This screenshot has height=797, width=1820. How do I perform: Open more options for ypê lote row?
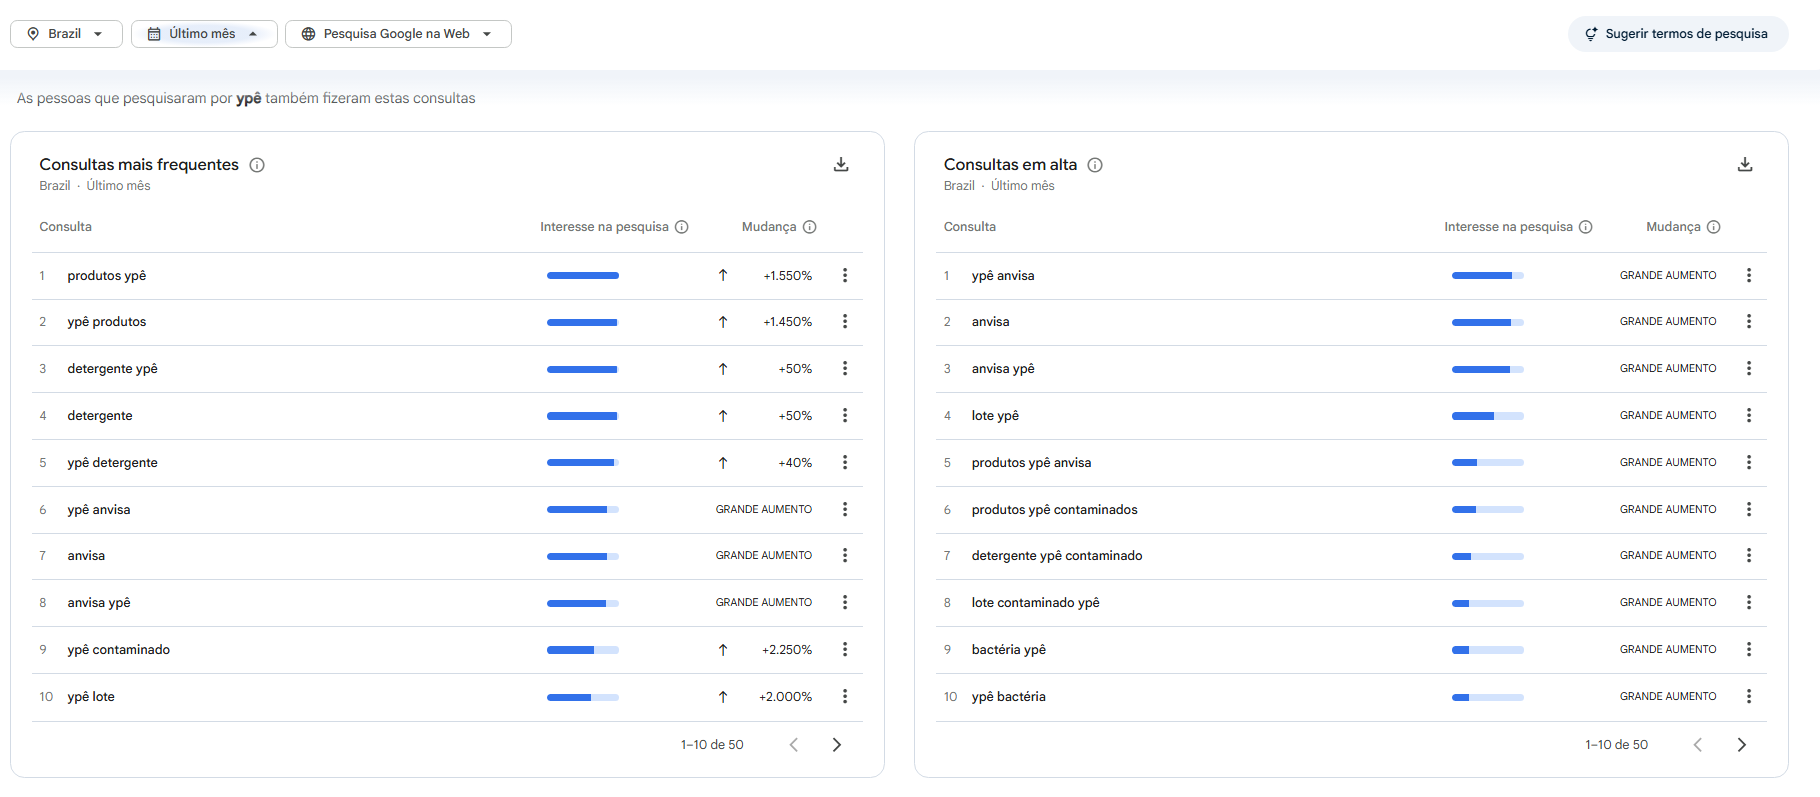coord(845,696)
